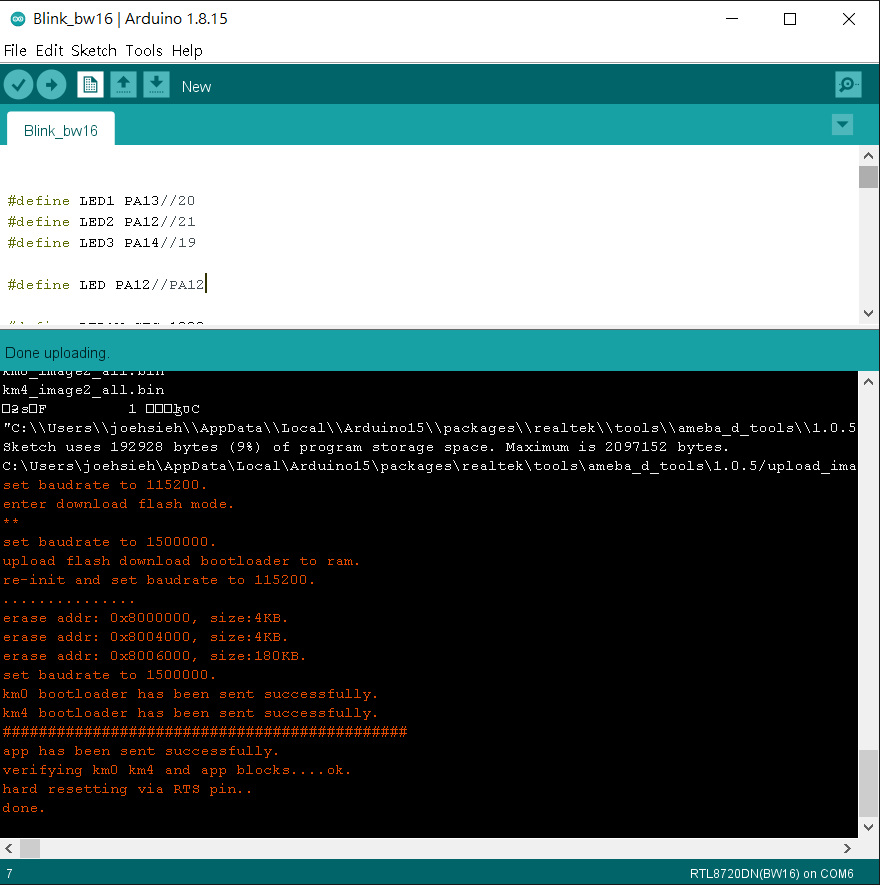Screen dimensions: 880x885
Task: Click console scrollbar down arrow
Action: pos(868,827)
